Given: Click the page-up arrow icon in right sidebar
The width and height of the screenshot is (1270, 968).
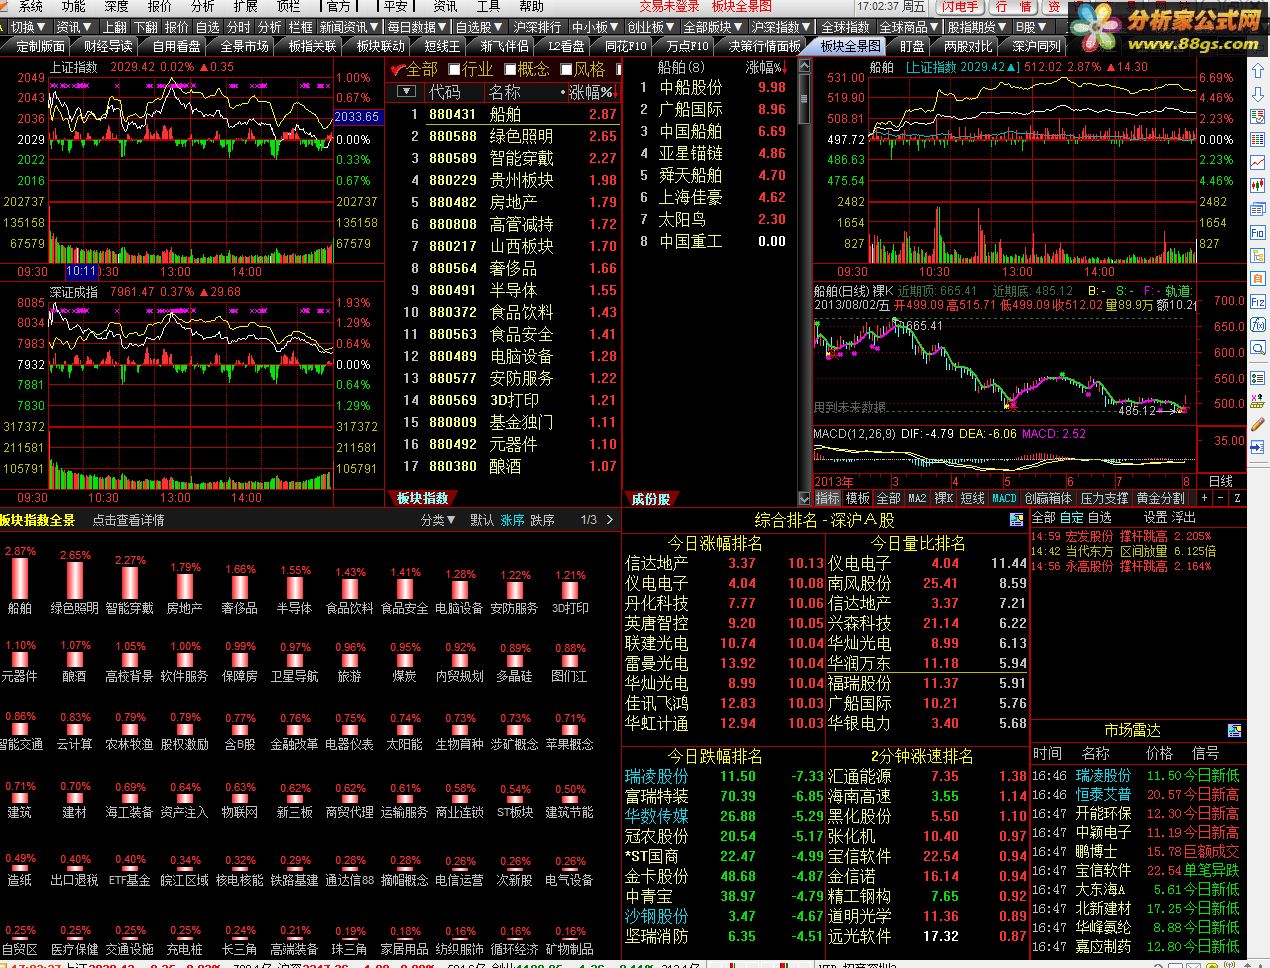Looking at the screenshot, I should [x=1258, y=72].
